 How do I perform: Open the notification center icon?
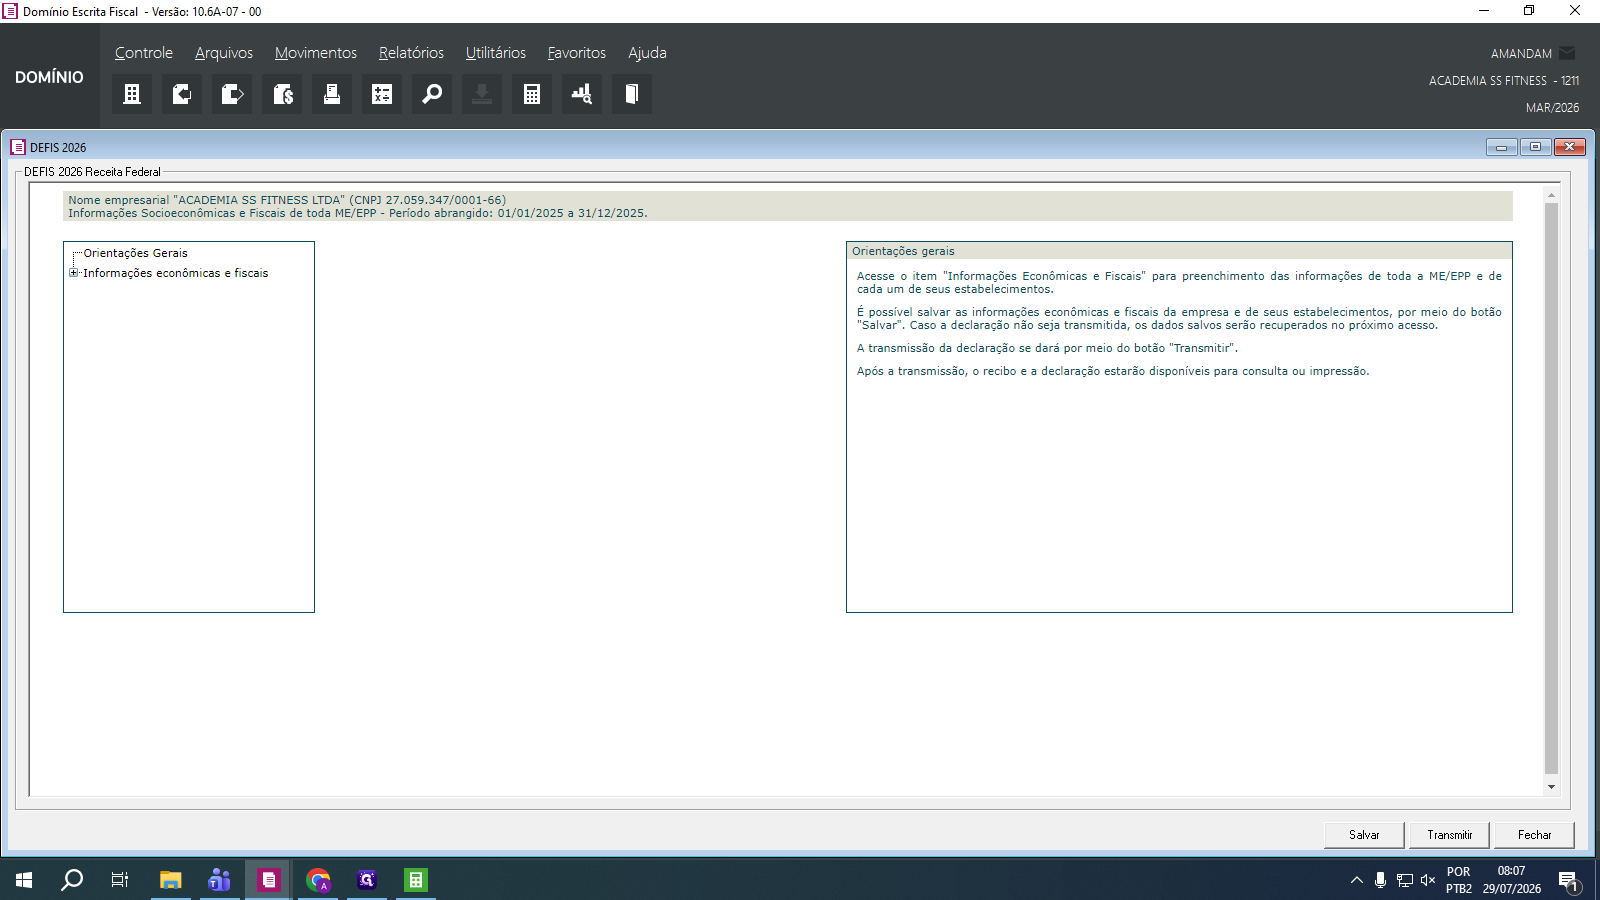coord(1568,880)
